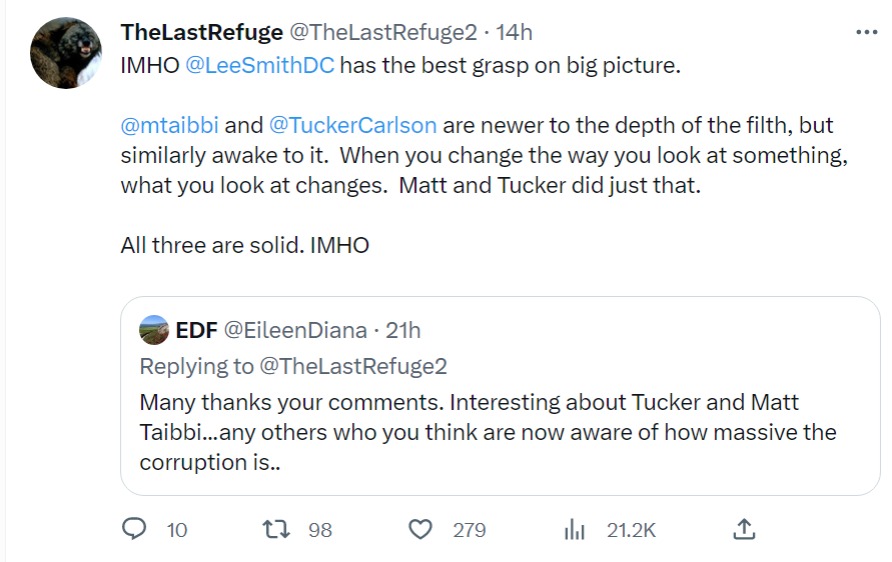The height and width of the screenshot is (562, 892).
Task: Open the three-dot more options menu
Action: coord(866,32)
